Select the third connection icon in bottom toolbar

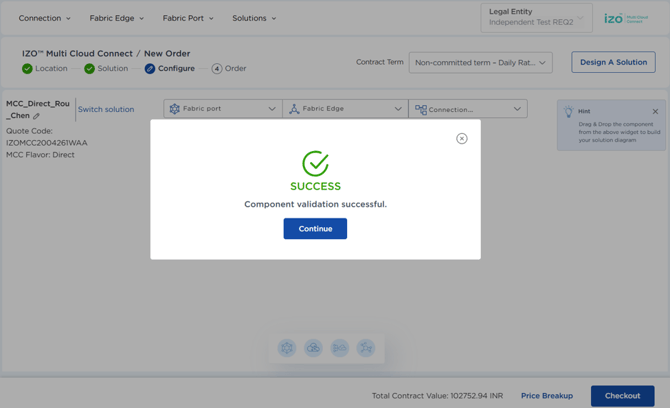coord(340,348)
